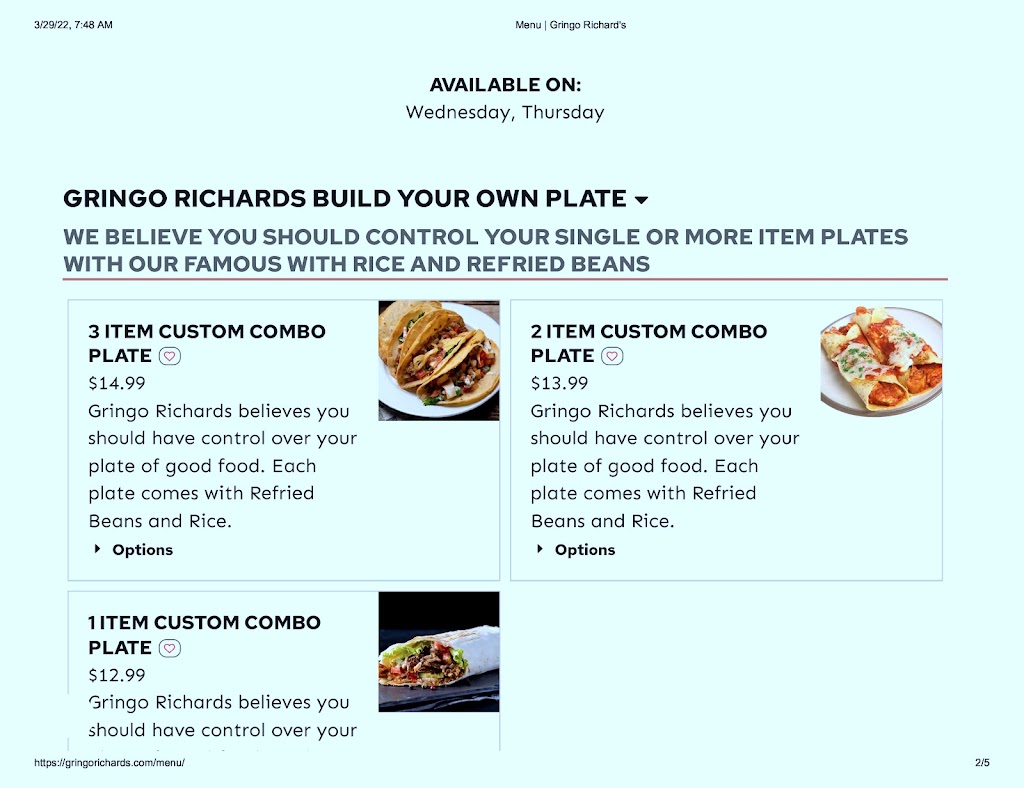Click the Available On: Wednesday, Thursday text
1024x788 pixels.
click(505, 99)
